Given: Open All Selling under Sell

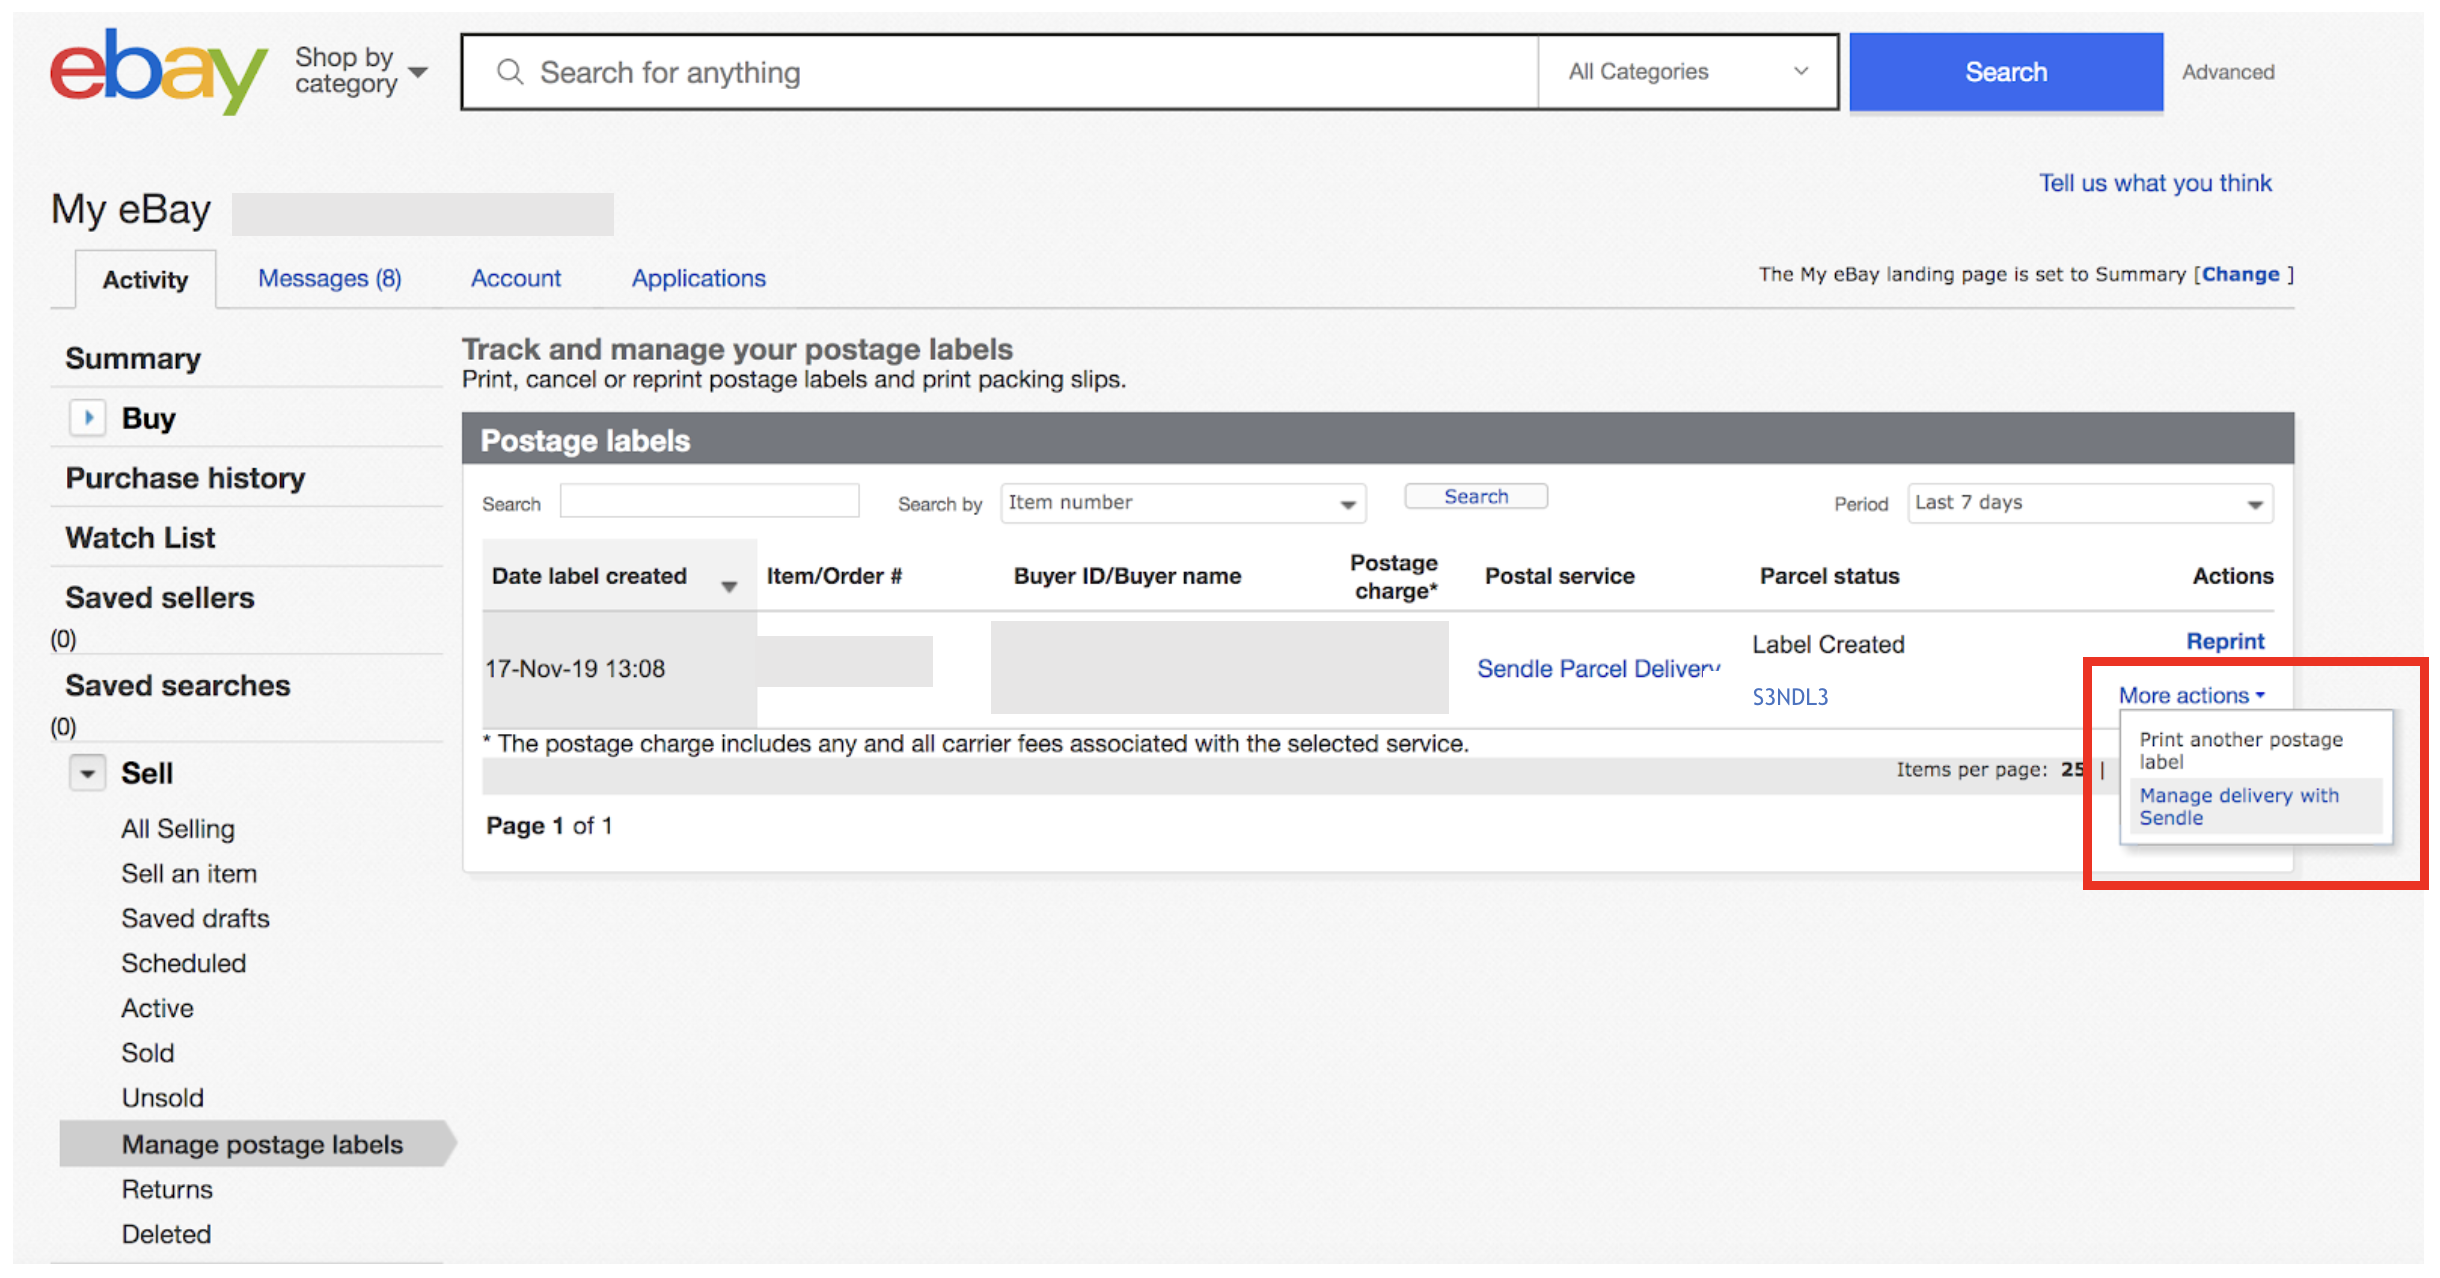Looking at the screenshot, I should pos(178,829).
